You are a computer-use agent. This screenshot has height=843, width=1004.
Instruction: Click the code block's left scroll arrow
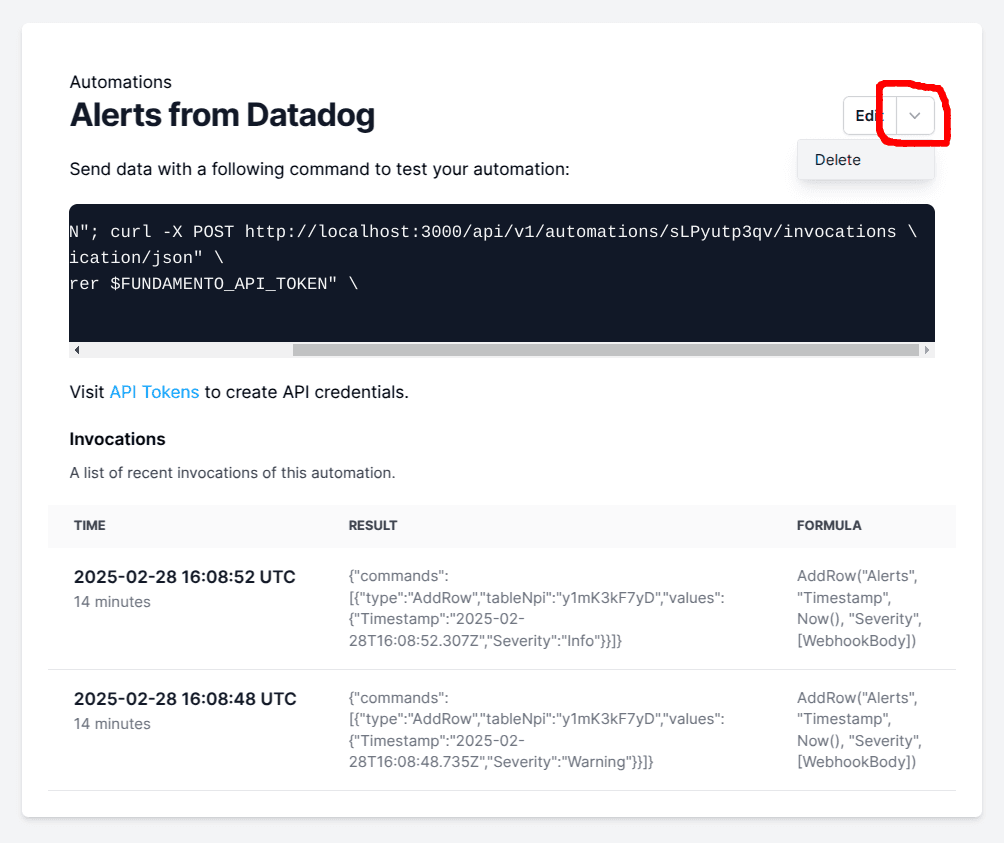77,350
